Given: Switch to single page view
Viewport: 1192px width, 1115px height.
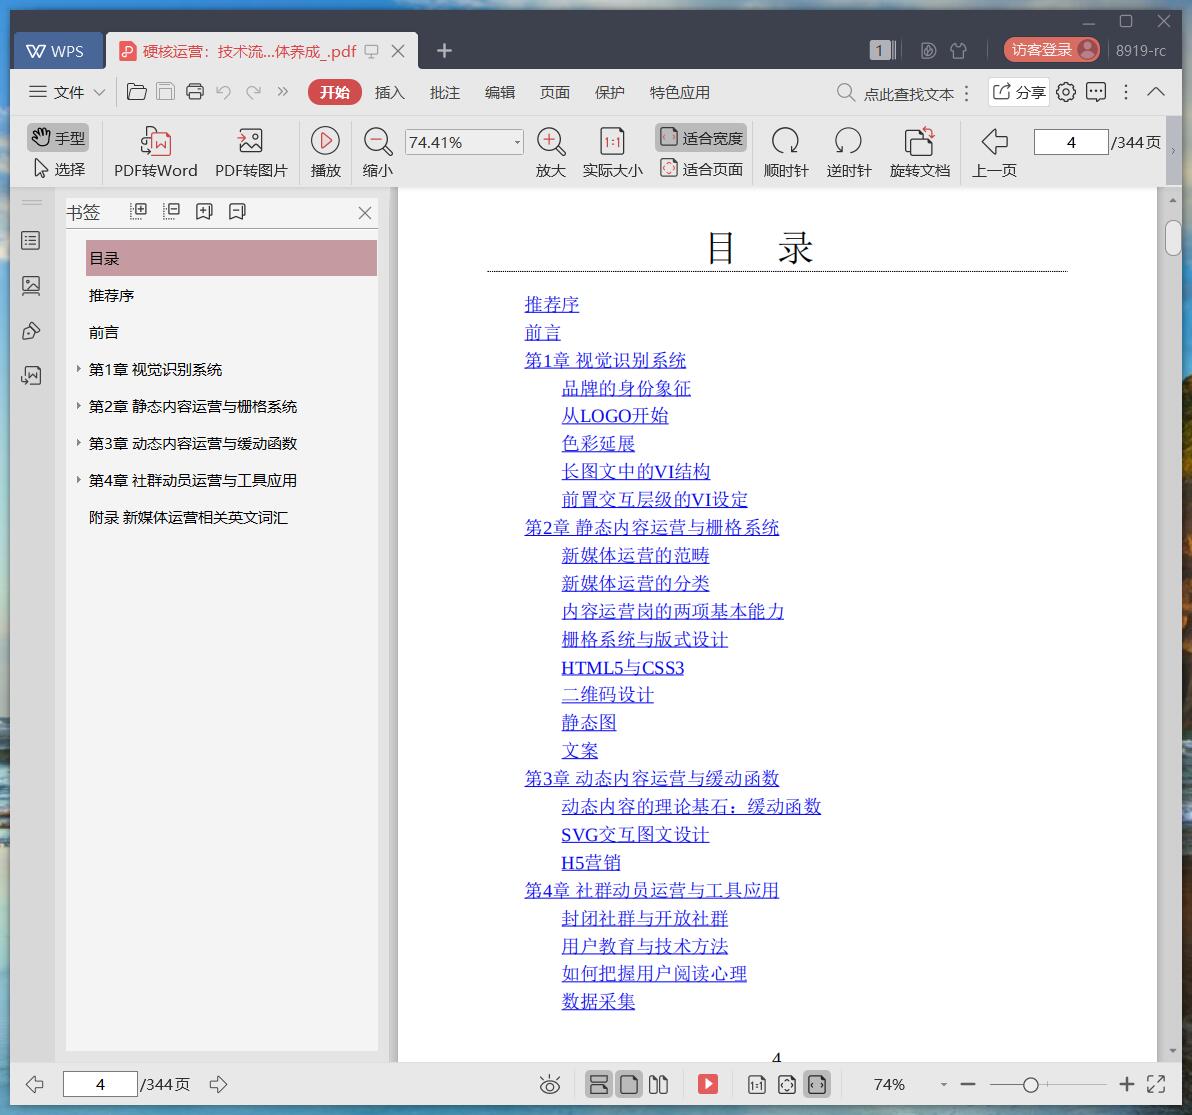Looking at the screenshot, I should click(x=629, y=1085).
